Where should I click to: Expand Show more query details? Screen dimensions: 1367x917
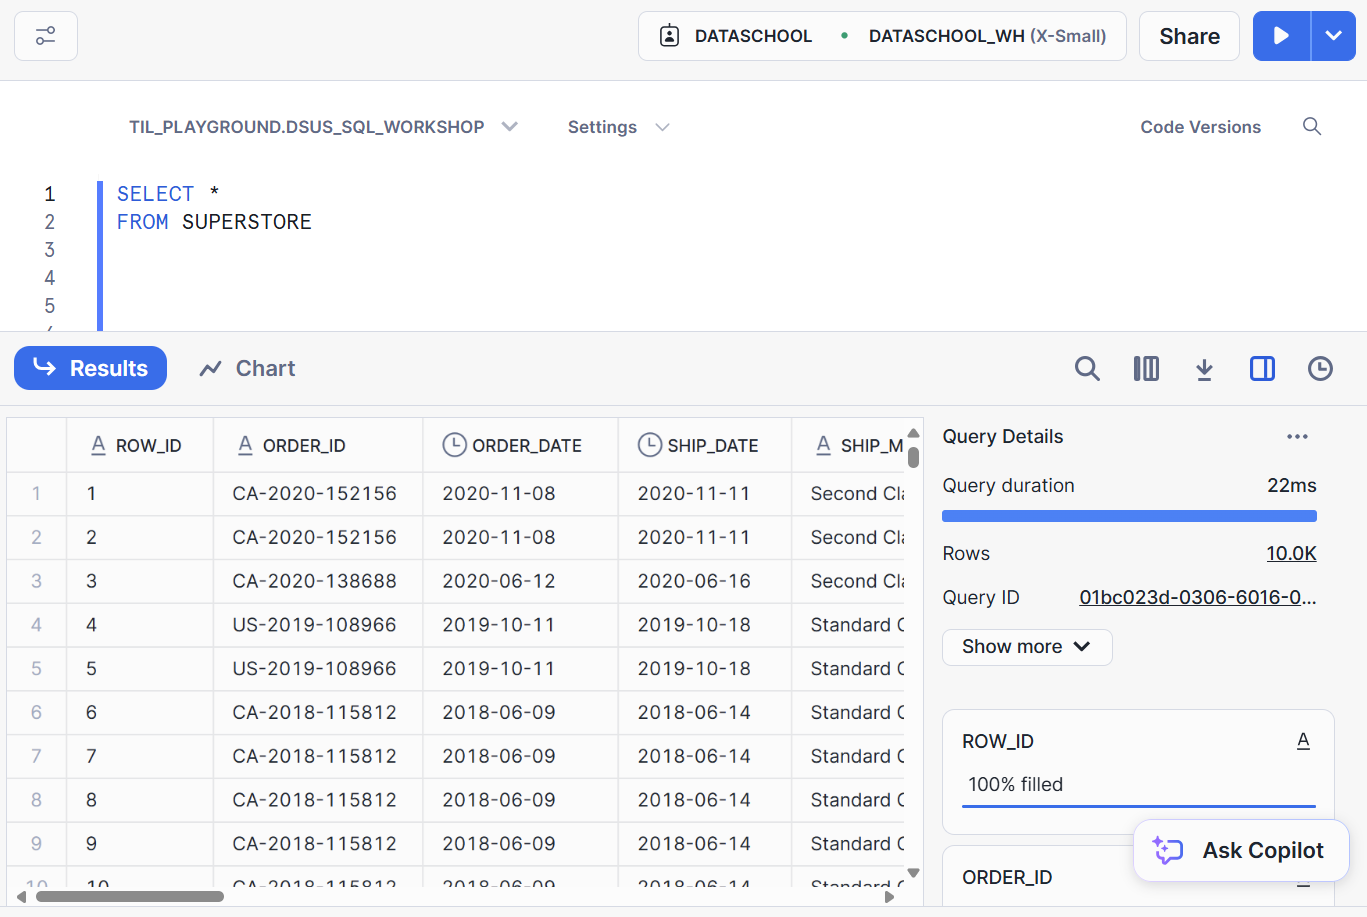[x=1026, y=647]
